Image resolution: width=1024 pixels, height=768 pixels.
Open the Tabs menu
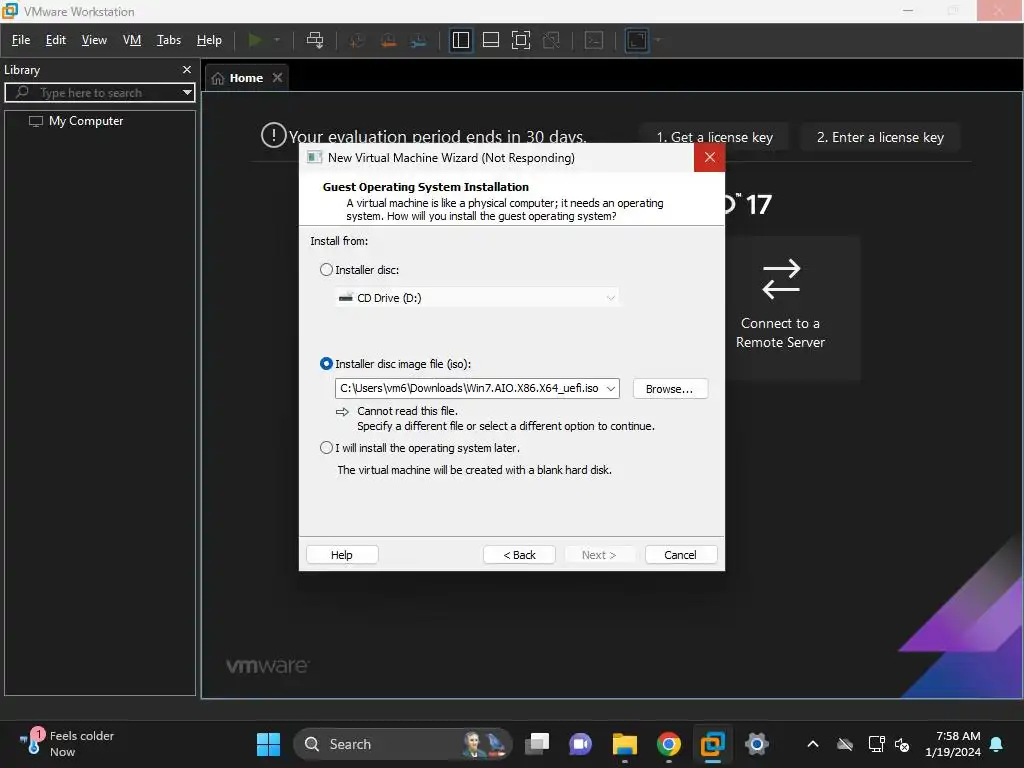tap(168, 40)
